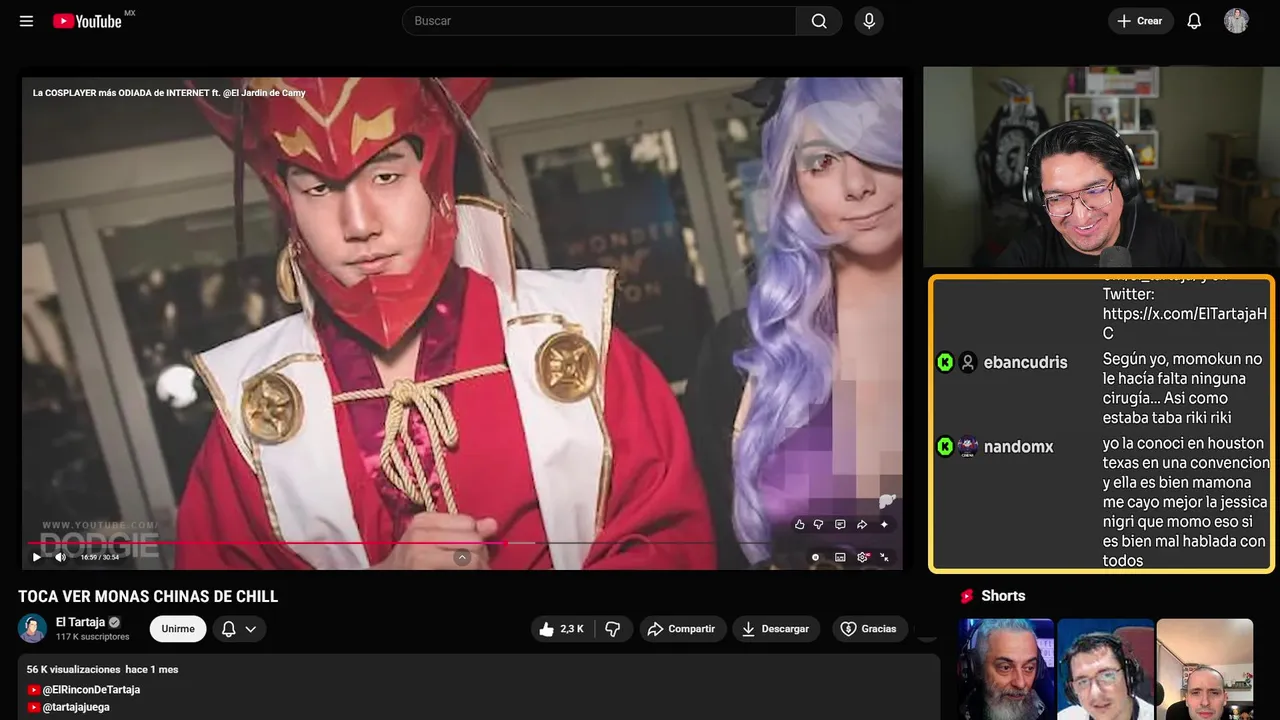Expand the '56 K visualizaciones' description box
The height and width of the screenshot is (720, 1280).
click(479, 687)
